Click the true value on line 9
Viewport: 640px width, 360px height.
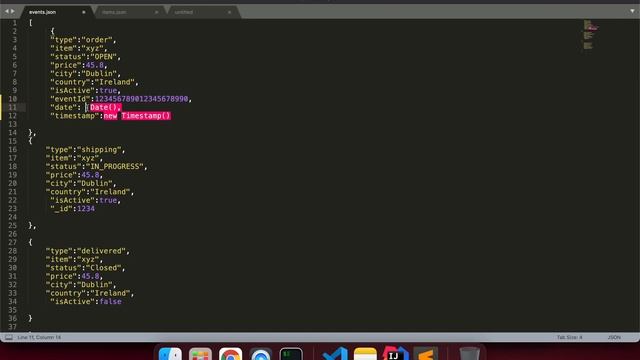pos(108,91)
